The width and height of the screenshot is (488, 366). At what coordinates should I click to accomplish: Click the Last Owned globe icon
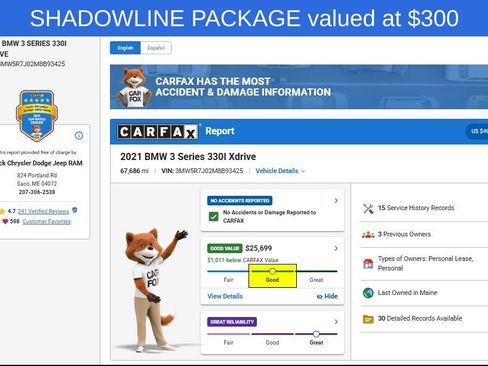tap(368, 293)
